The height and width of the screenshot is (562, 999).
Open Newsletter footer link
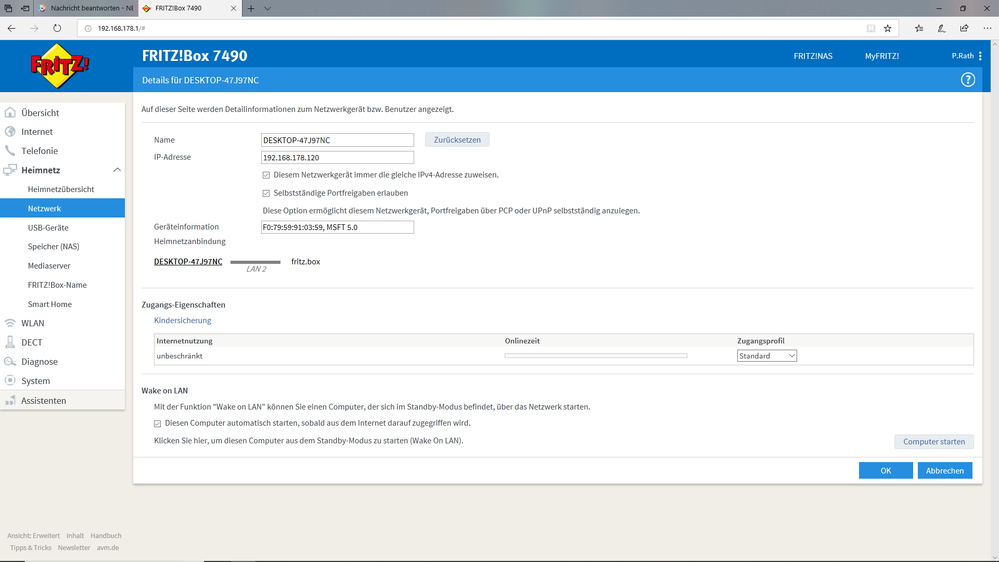(74, 548)
